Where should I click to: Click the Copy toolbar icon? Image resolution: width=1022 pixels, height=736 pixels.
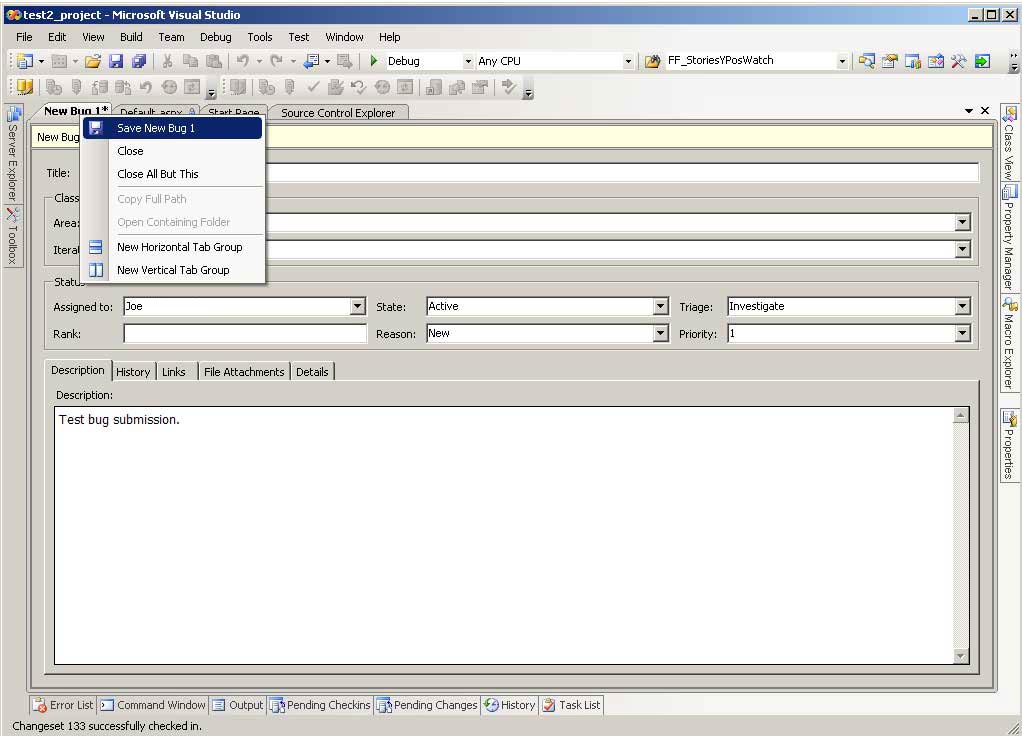click(x=190, y=61)
